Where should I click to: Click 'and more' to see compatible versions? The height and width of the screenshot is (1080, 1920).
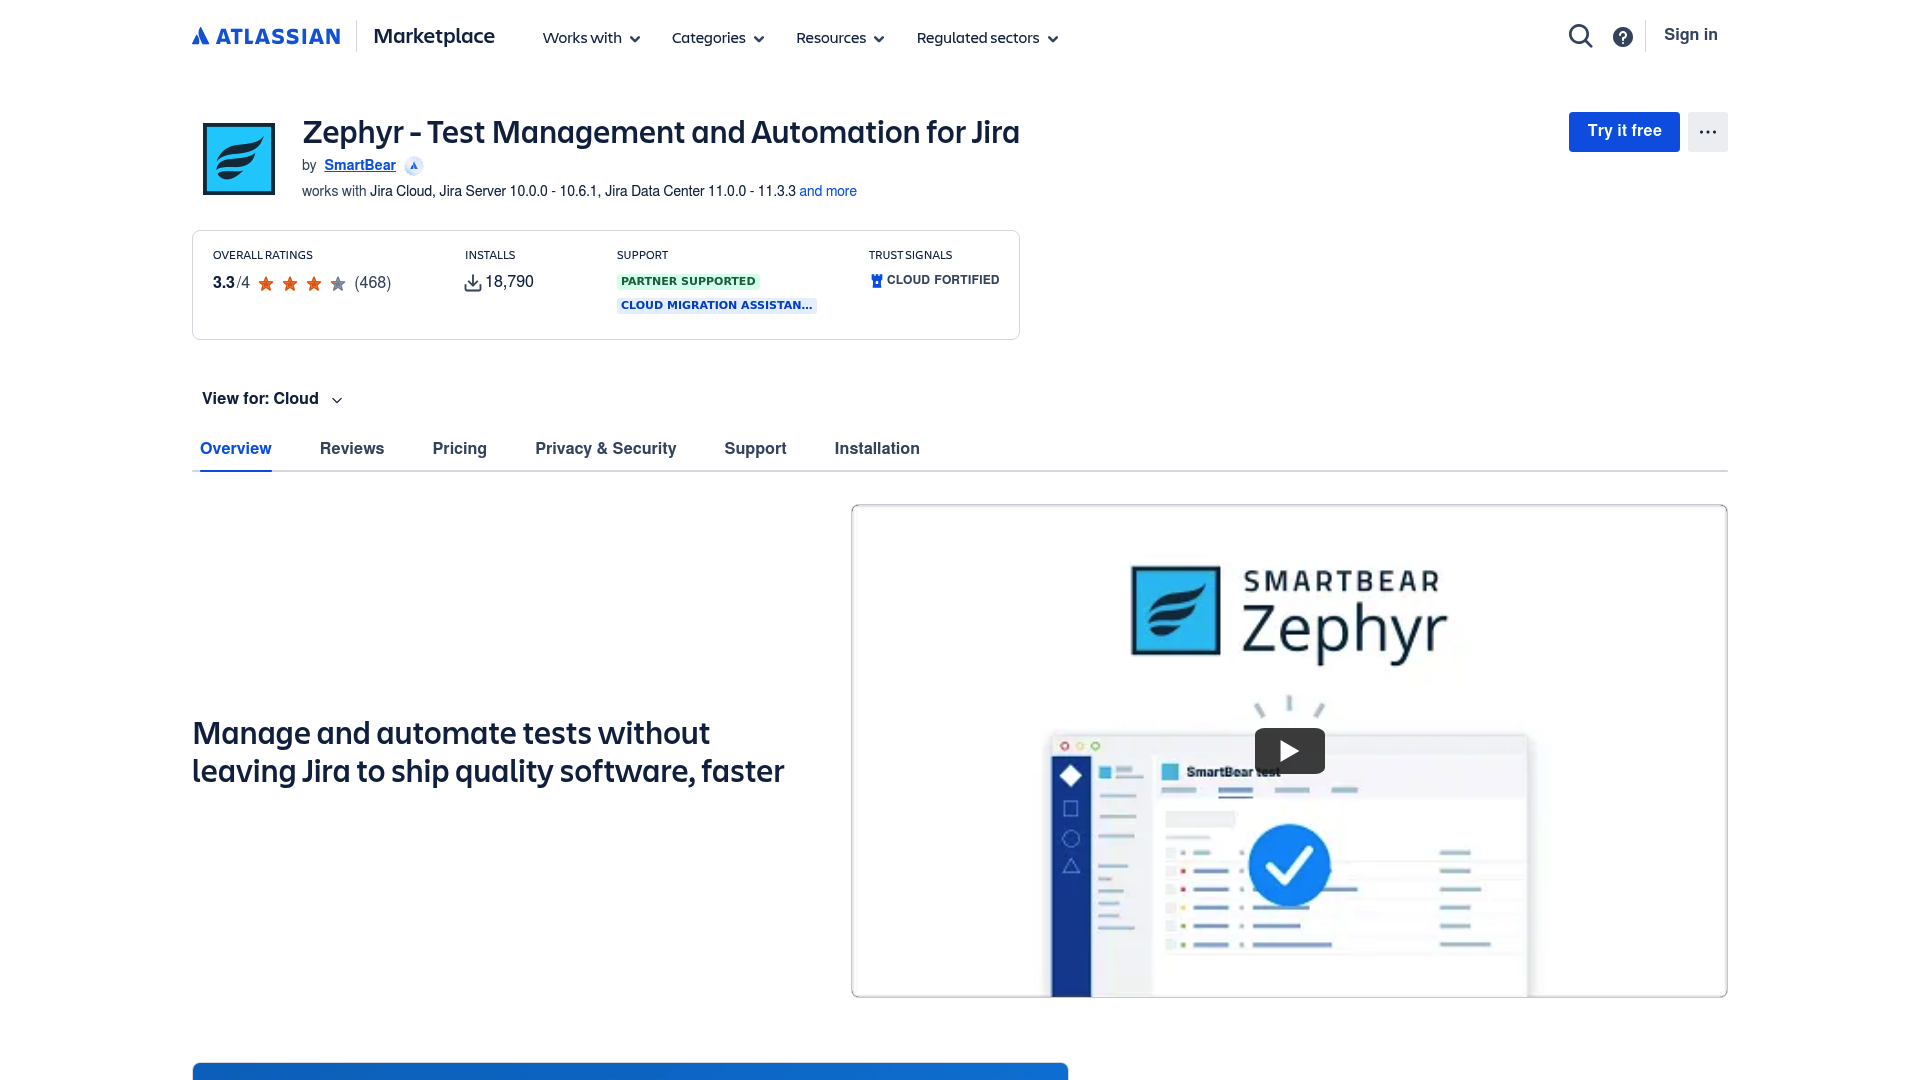(827, 191)
